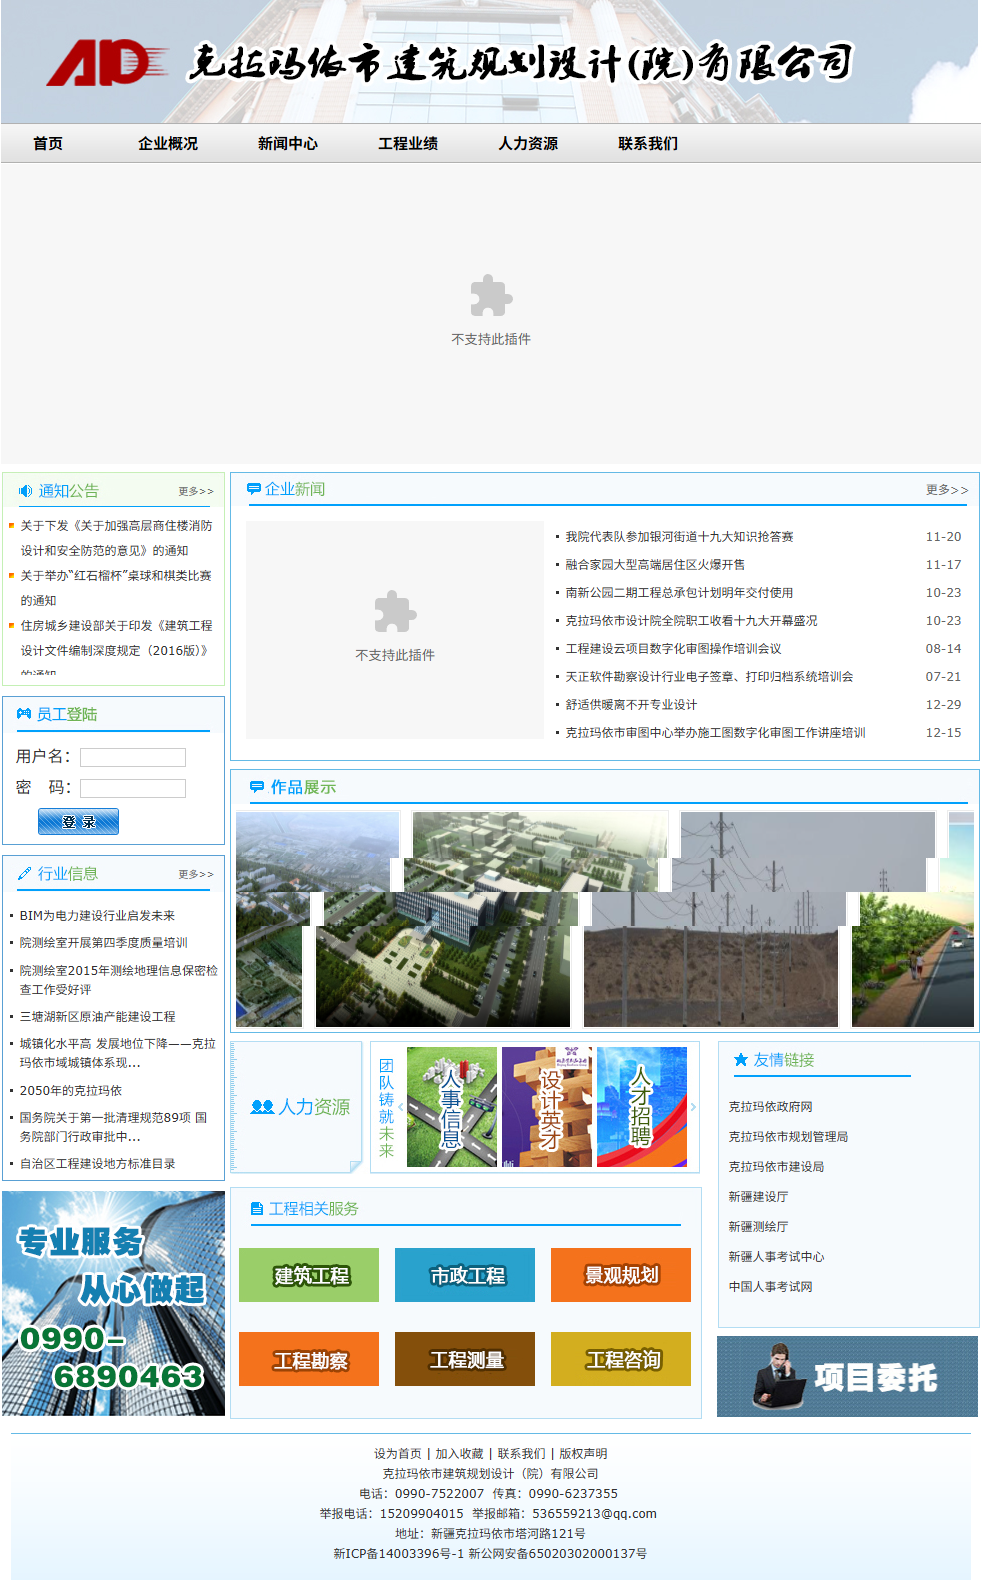Open the 工程咨询 service button
The image size is (982, 1584).
pyautogui.click(x=621, y=1359)
